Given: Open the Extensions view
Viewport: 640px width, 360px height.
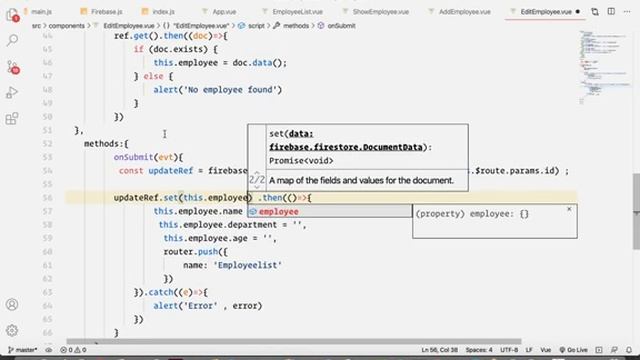Looking at the screenshot, I should 12,119.
